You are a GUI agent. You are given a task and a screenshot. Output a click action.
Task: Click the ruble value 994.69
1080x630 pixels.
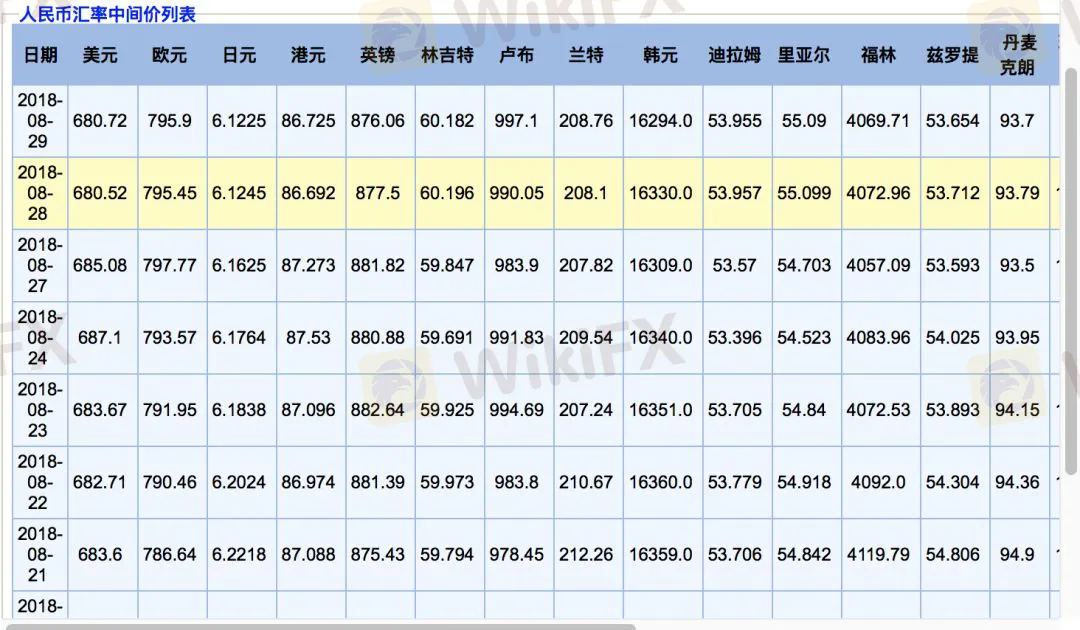coord(517,410)
